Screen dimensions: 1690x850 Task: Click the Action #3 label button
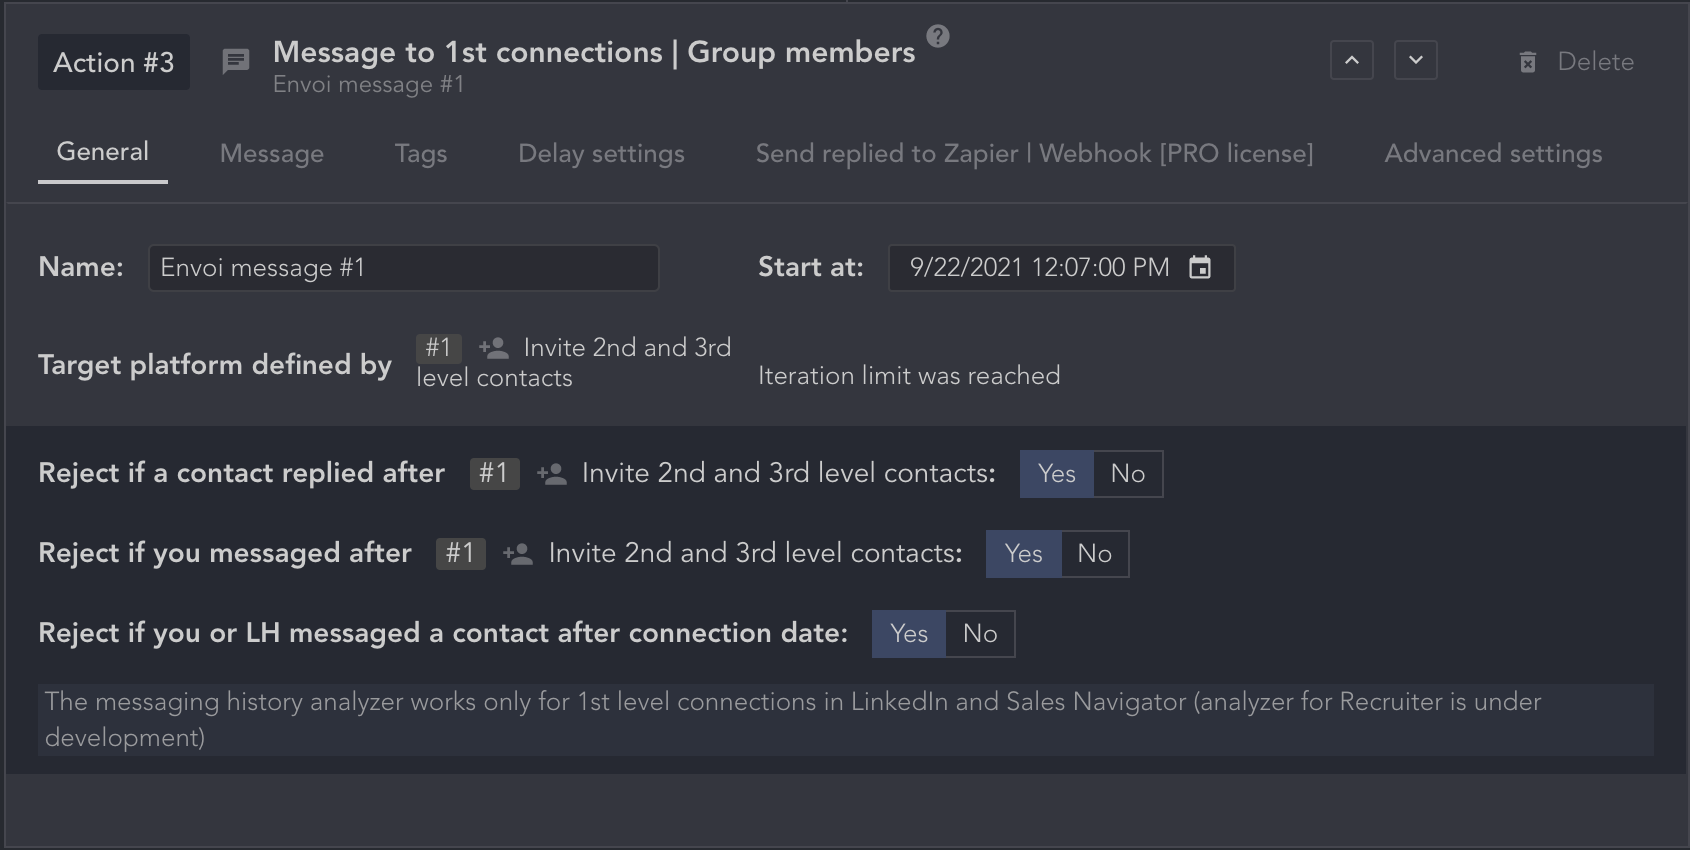pos(114,62)
